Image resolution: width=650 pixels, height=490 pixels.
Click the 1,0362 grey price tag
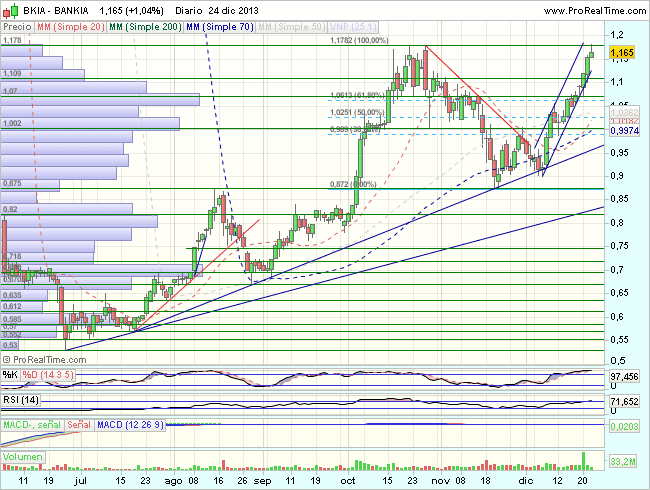[624, 112]
